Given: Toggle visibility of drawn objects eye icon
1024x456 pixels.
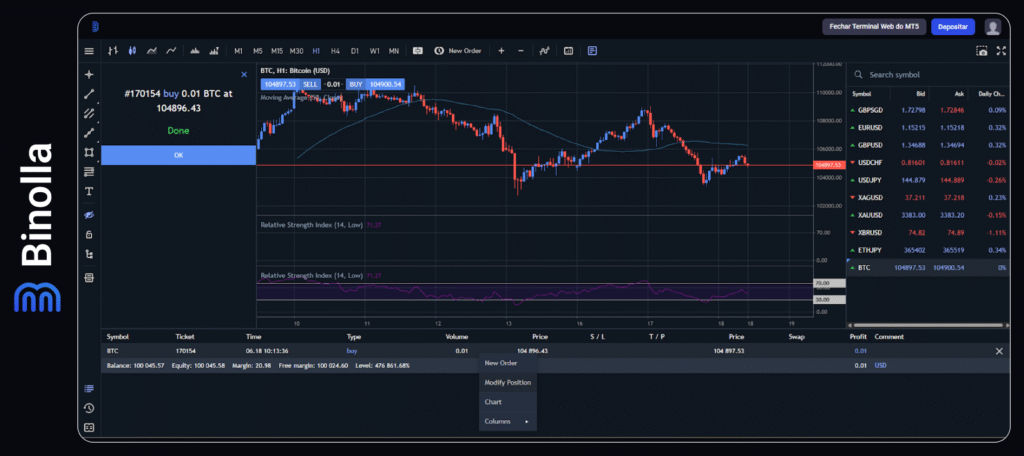Looking at the screenshot, I should 89,215.
